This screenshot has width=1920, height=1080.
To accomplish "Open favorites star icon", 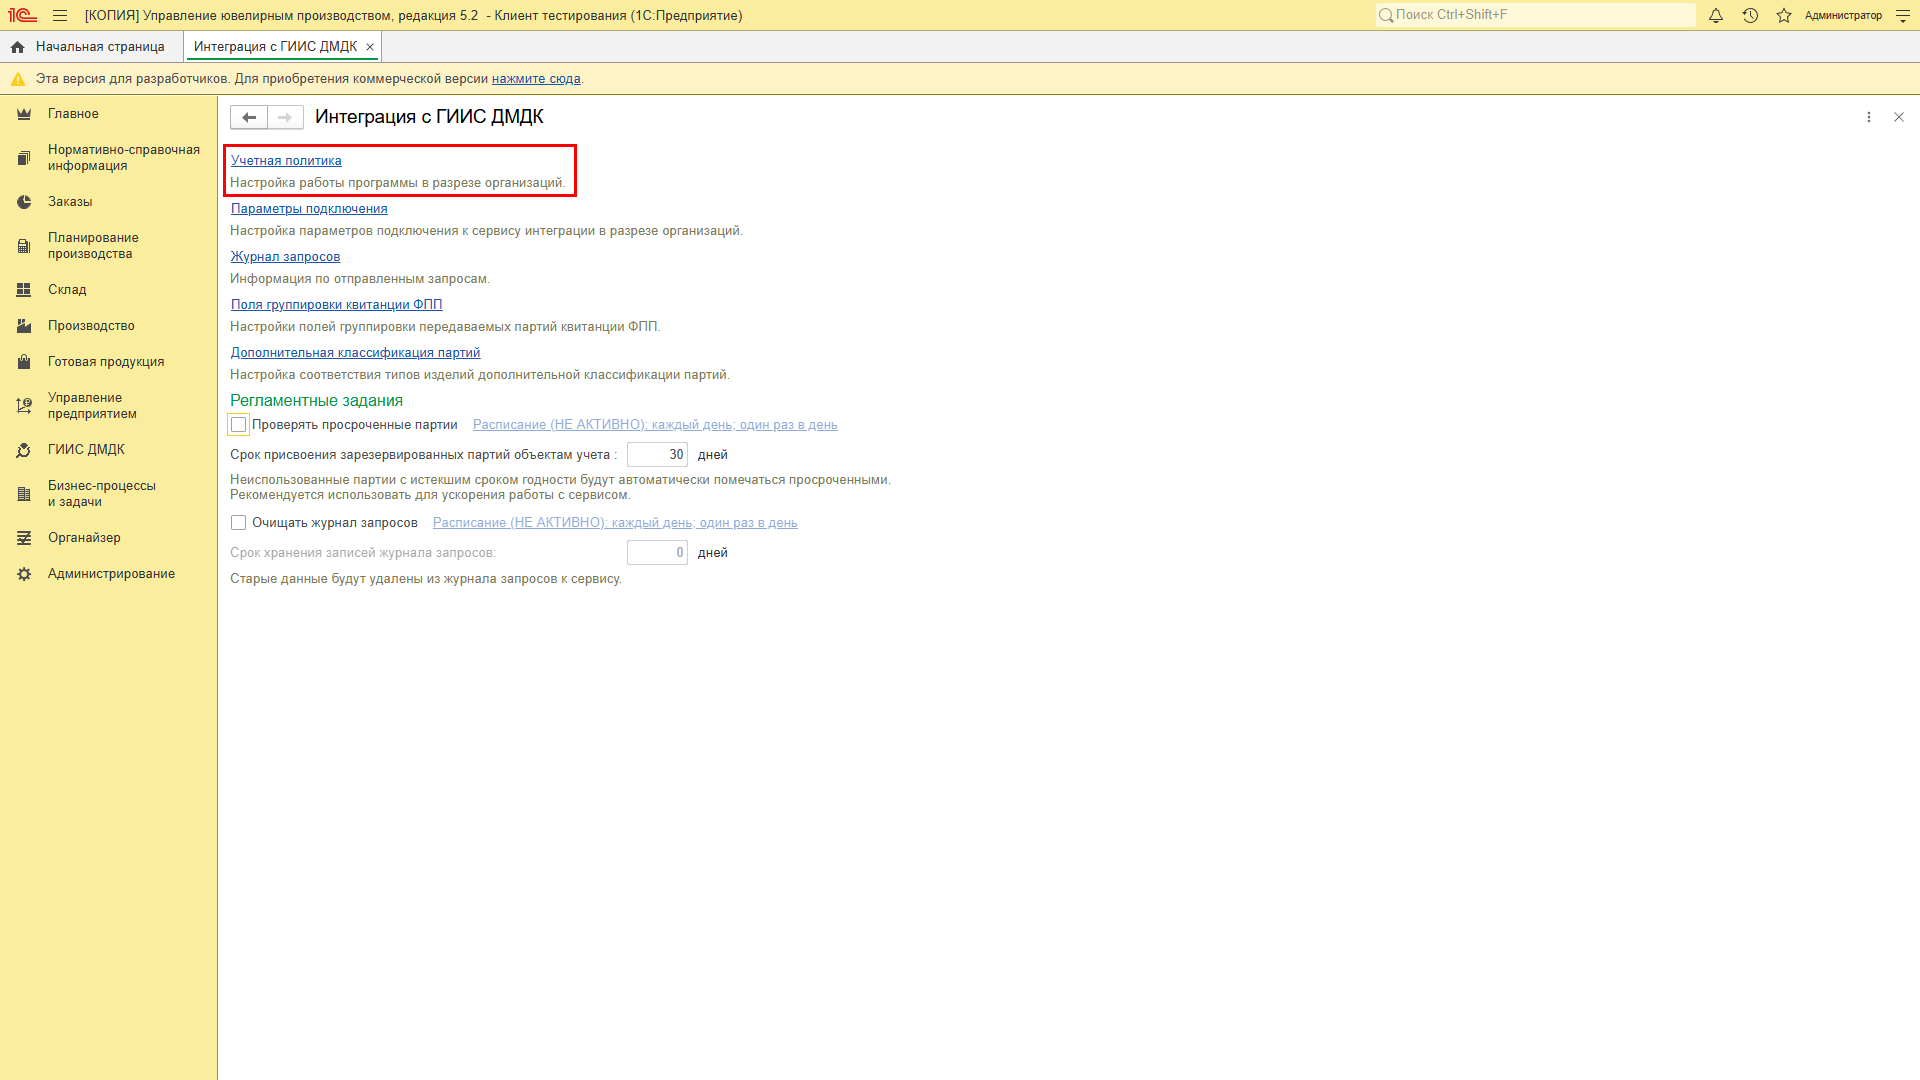I will click(x=1784, y=16).
